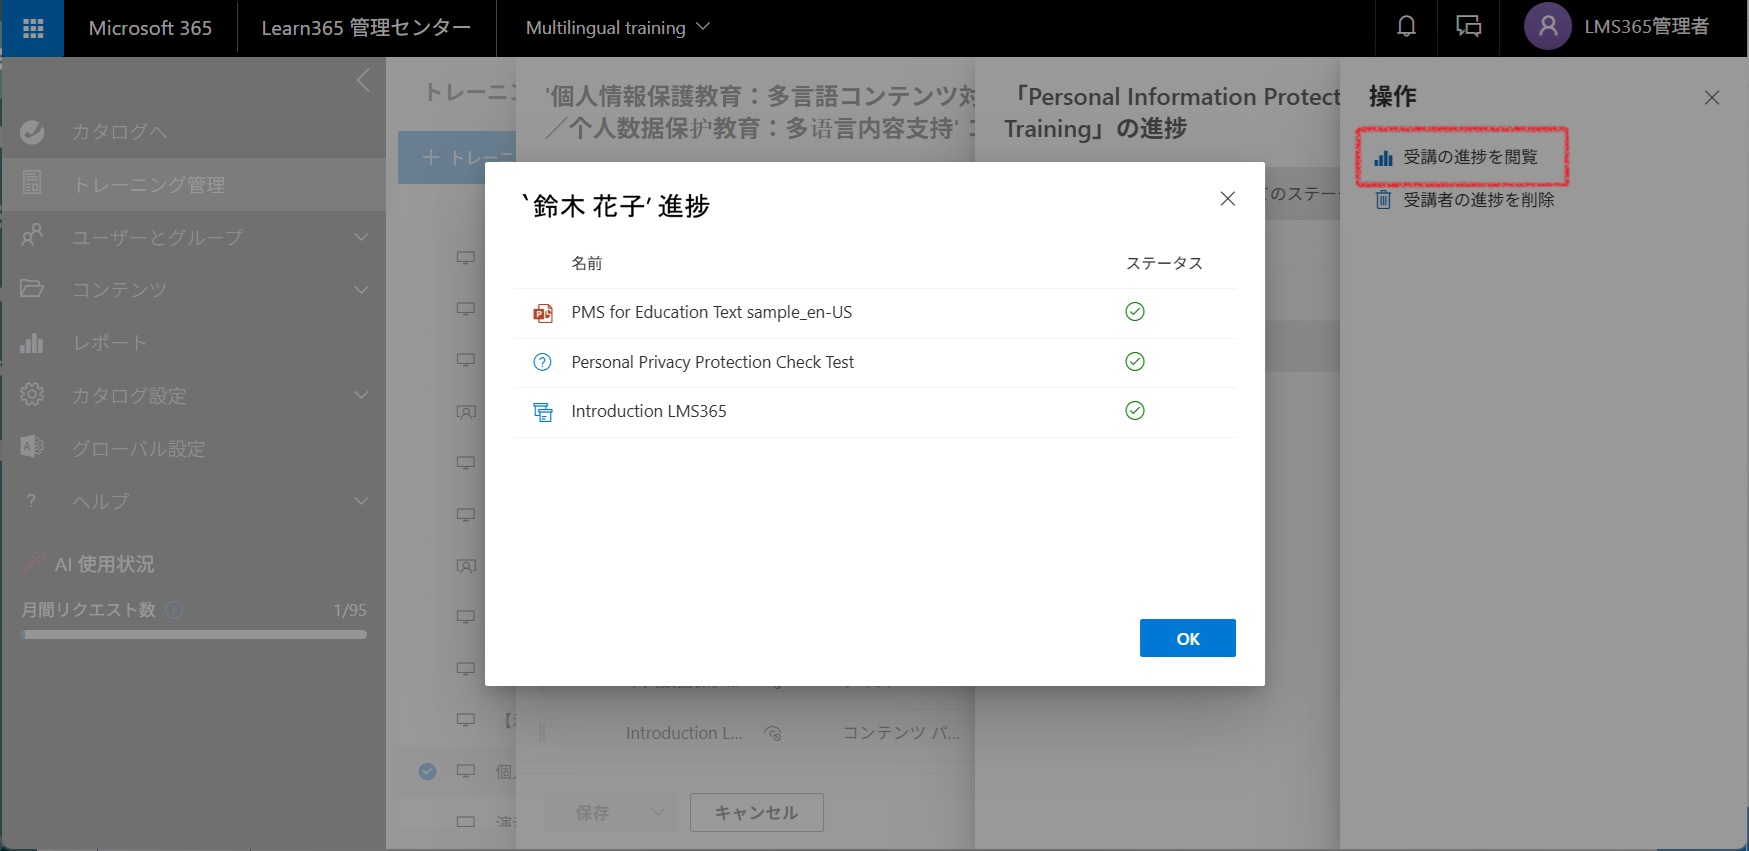1749x851 pixels.
Task: Click the レポート bar chart icon
Action: [x=32, y=343]
